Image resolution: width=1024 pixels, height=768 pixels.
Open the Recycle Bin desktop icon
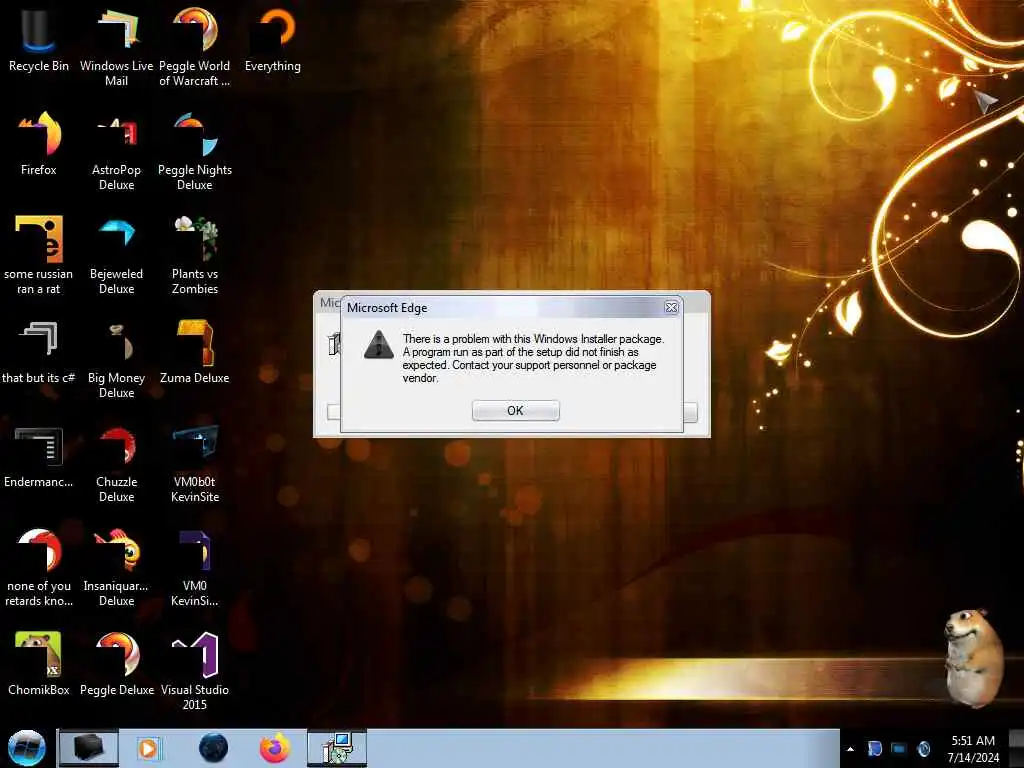pyautogui.click(x=39, y=39)
